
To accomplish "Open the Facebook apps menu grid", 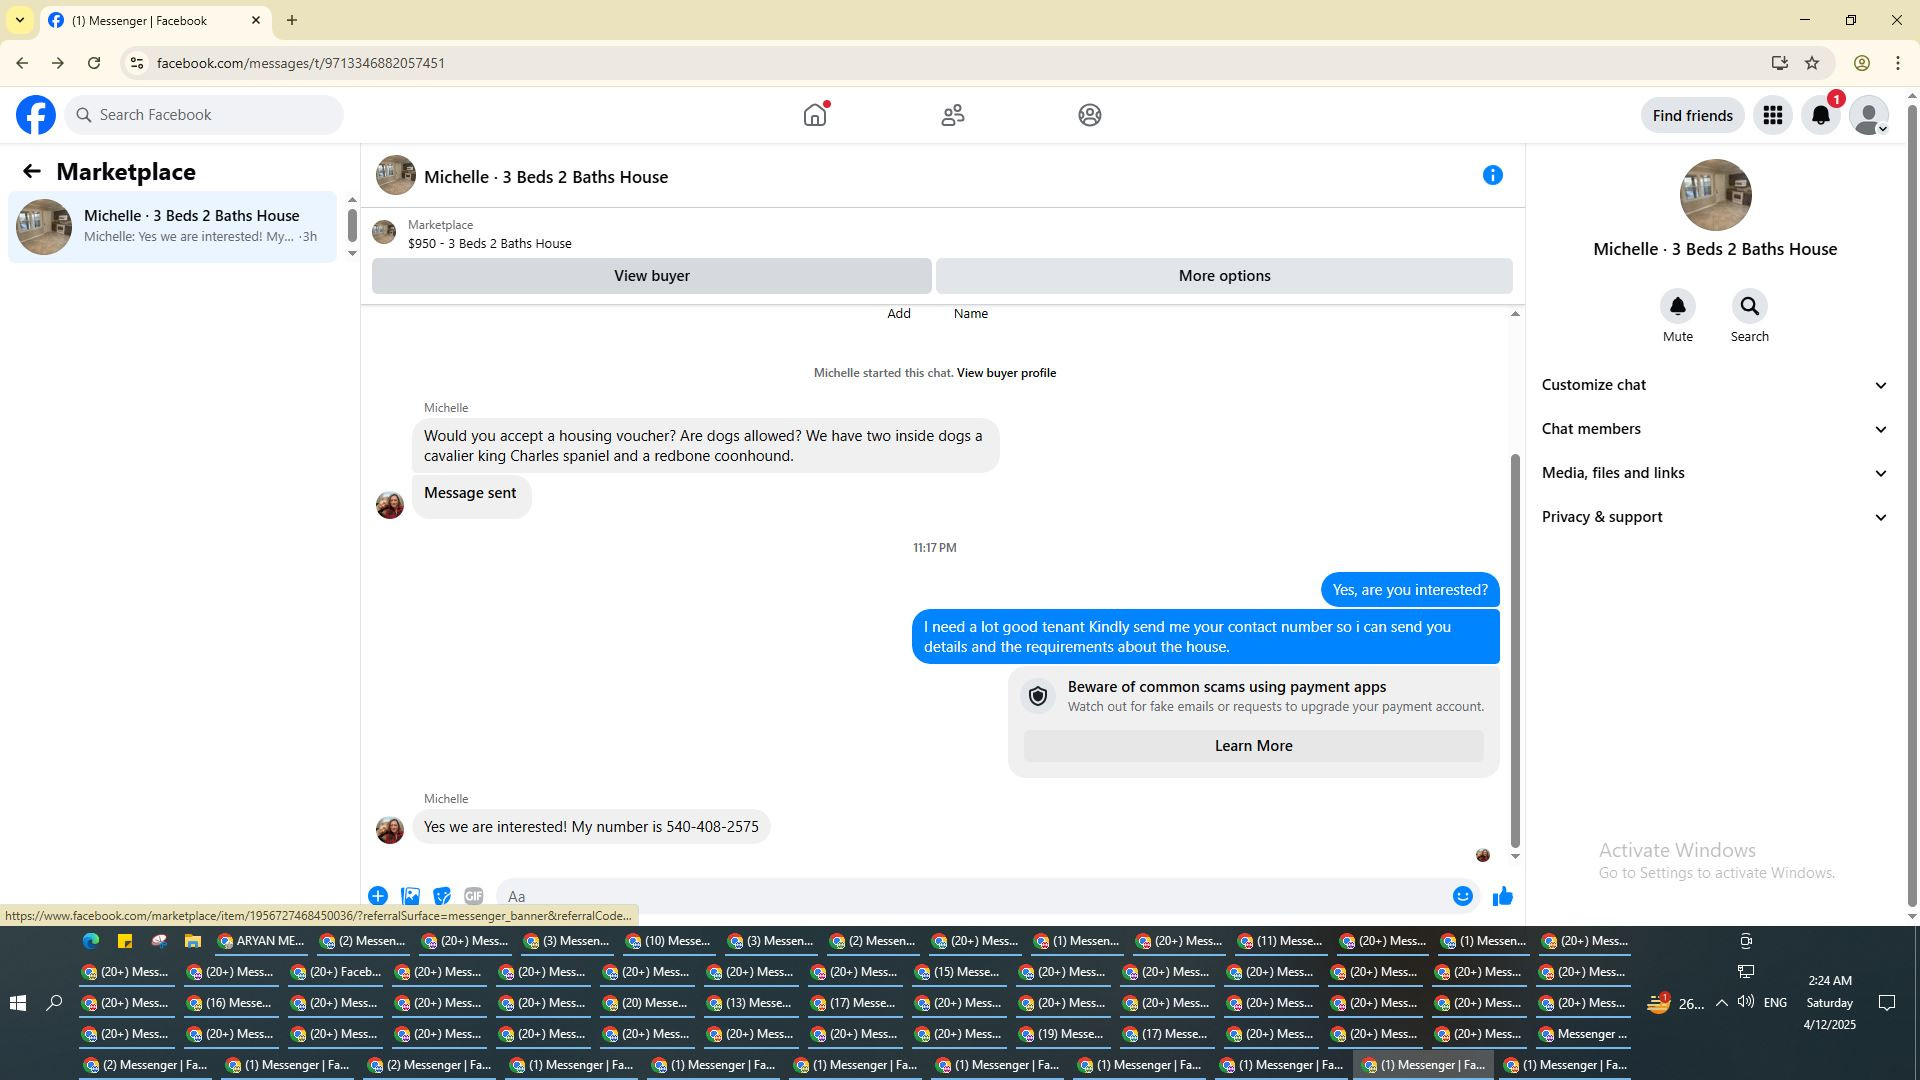I will [x=1773, y=115].
